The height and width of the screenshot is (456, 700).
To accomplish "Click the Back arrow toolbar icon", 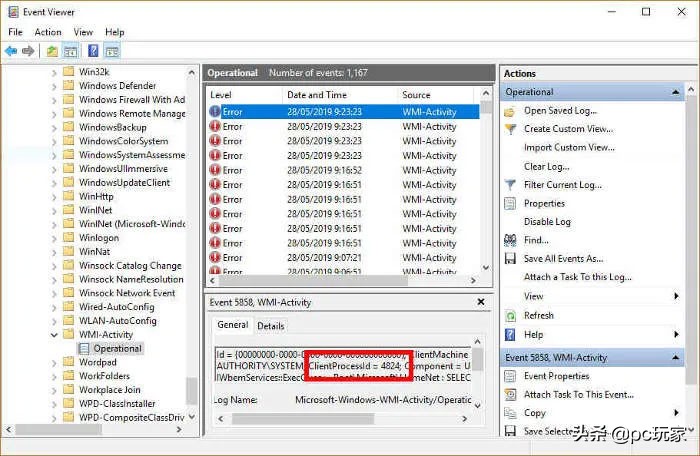I will 11,51.
